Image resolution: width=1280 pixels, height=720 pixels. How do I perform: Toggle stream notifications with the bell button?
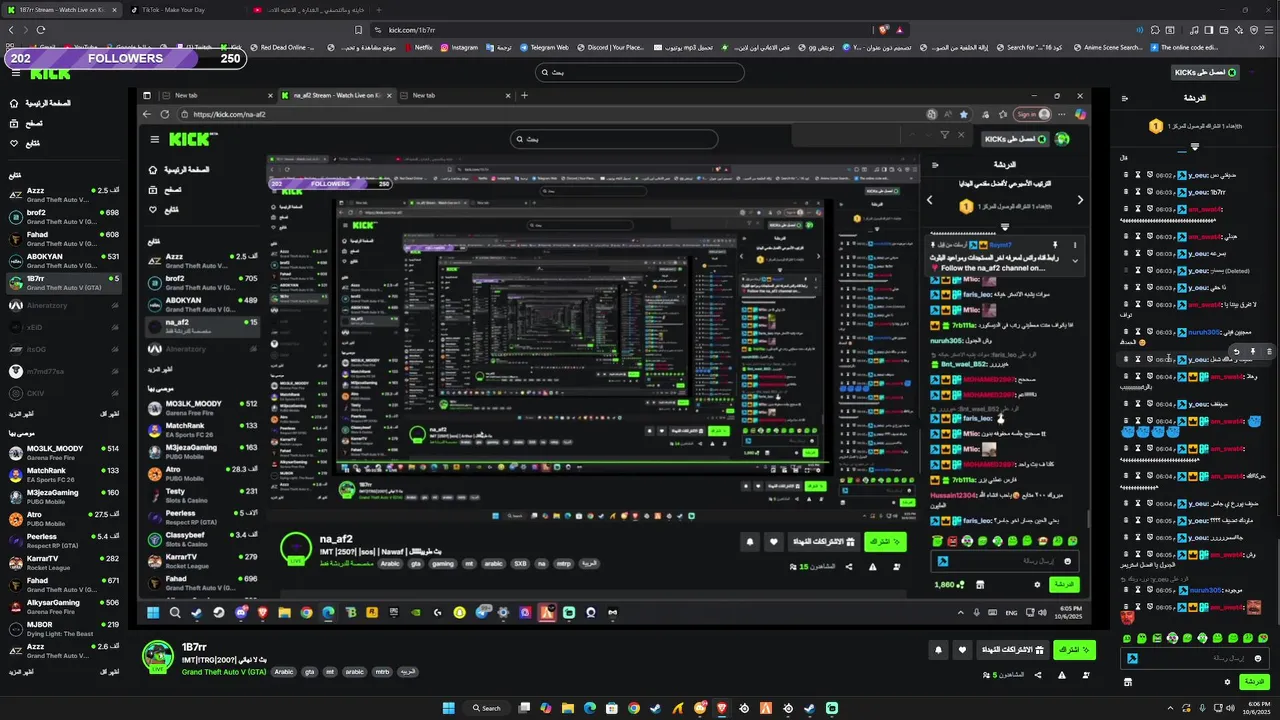938,650
